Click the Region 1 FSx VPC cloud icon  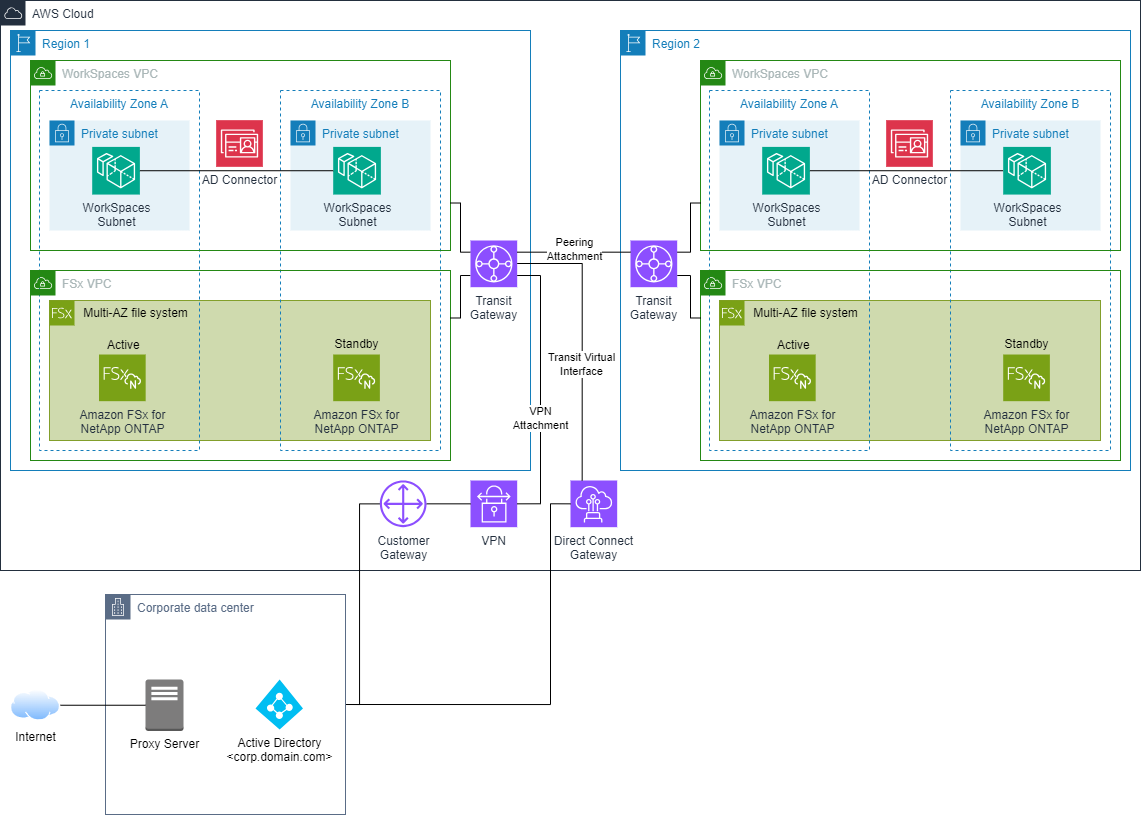(43, 283)
